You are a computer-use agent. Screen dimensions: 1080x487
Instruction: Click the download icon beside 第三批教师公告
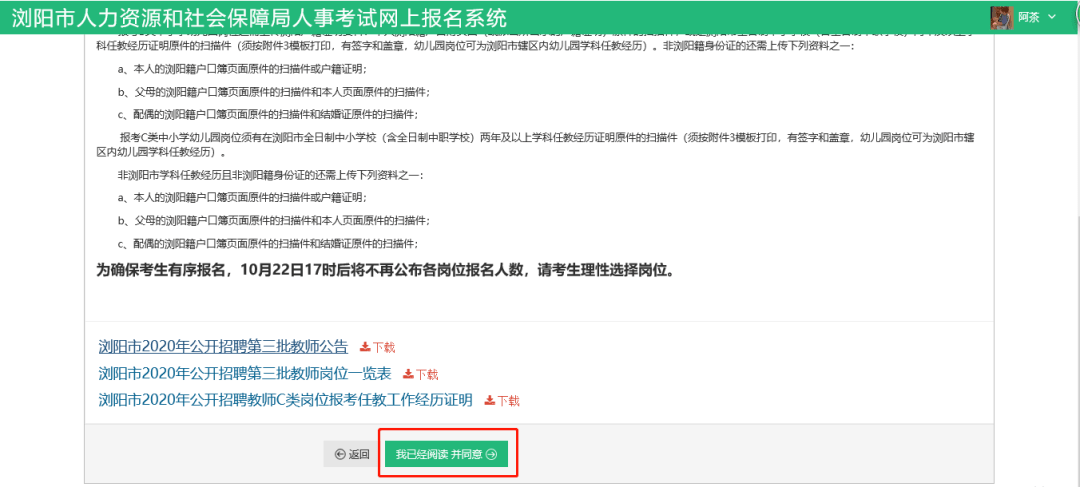coord(365,348)
